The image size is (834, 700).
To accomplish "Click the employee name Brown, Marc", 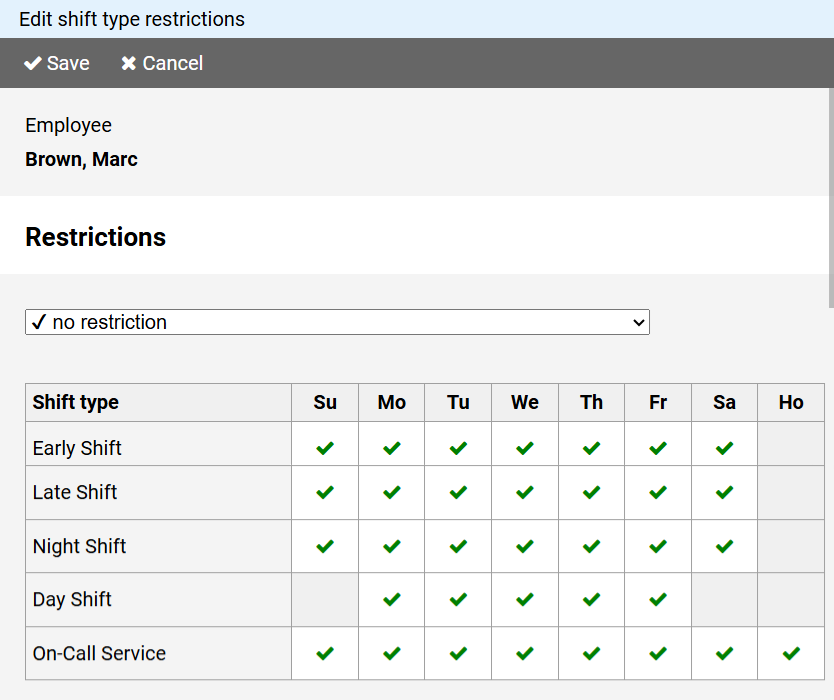I will (x=81, y=160).
